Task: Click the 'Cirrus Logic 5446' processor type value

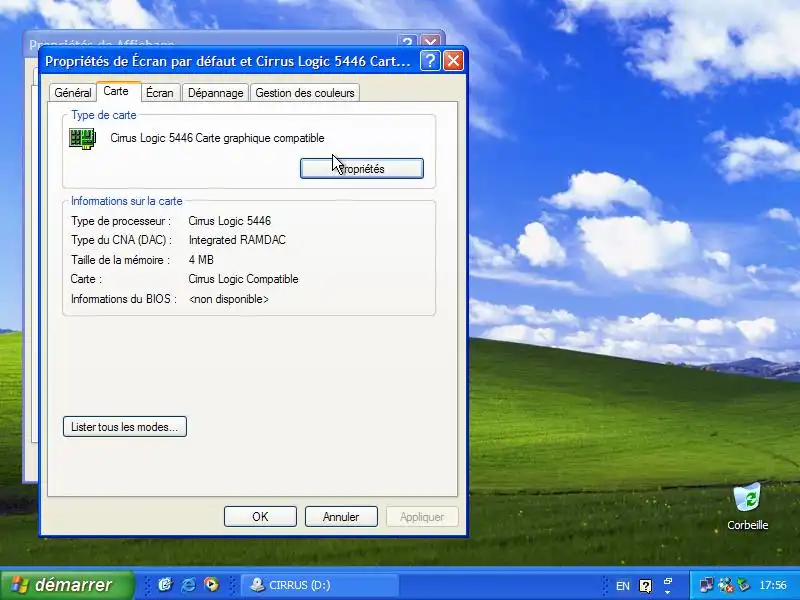Action: coord(230,221)
